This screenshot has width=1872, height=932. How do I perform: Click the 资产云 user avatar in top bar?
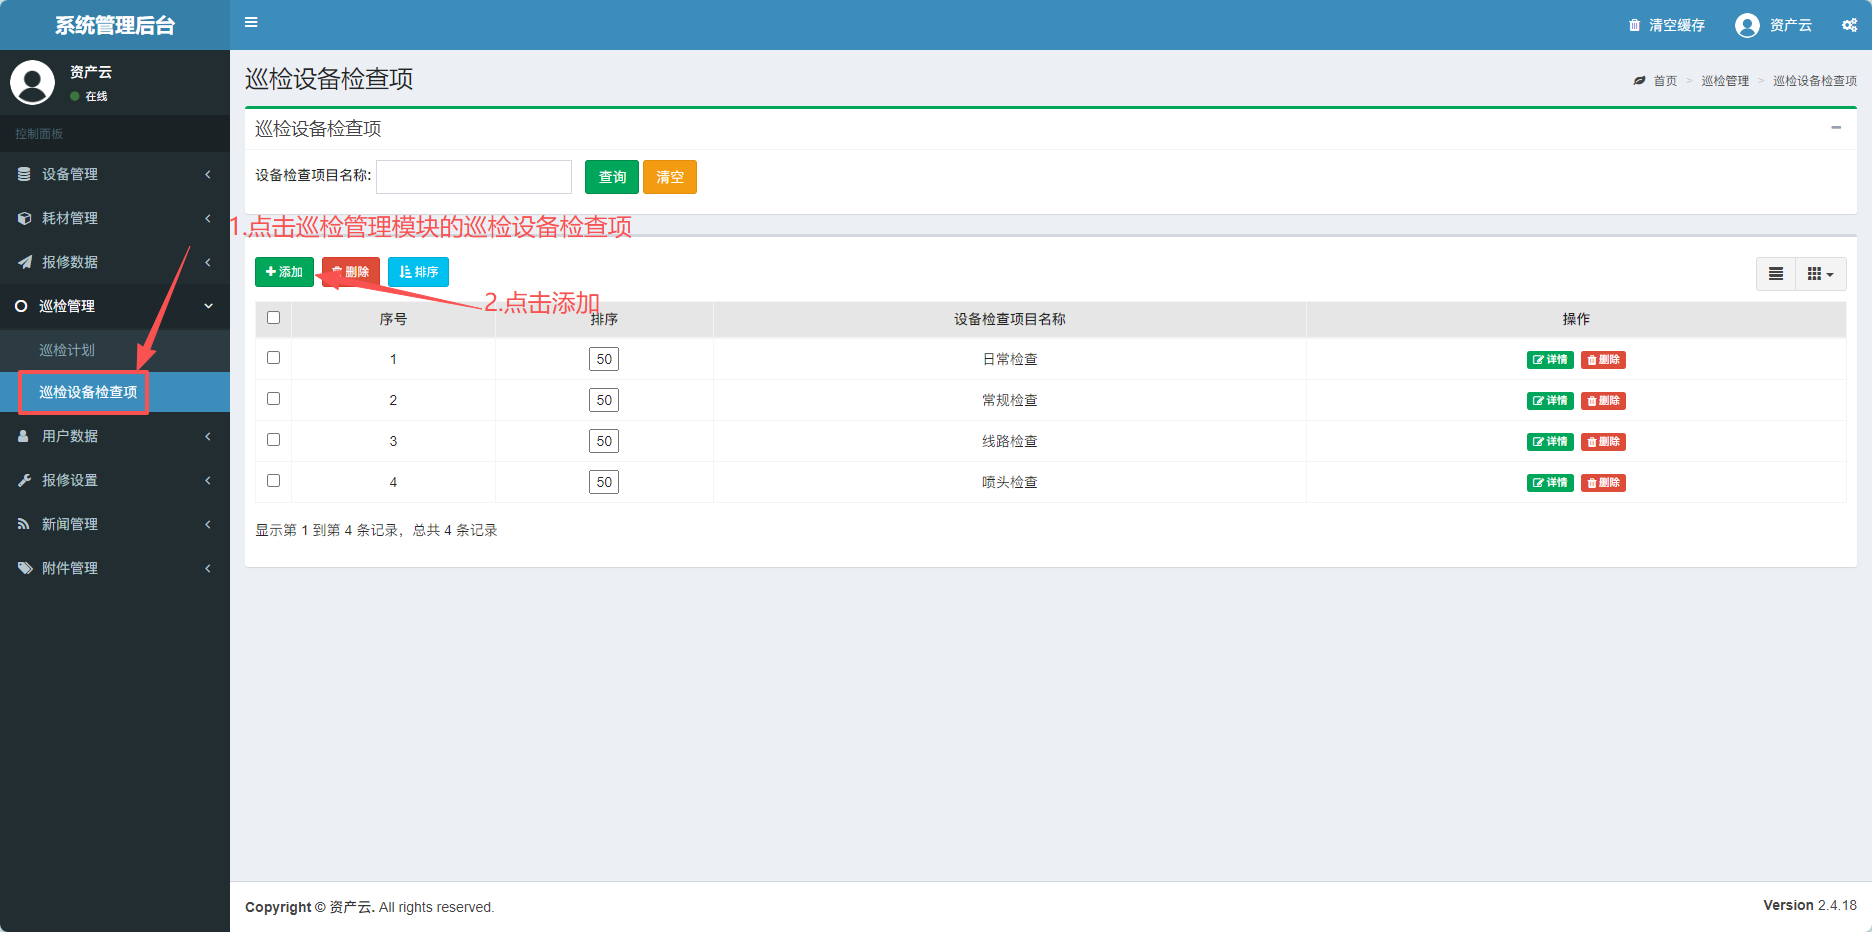pyautogui.click(x=1747, y=25)
